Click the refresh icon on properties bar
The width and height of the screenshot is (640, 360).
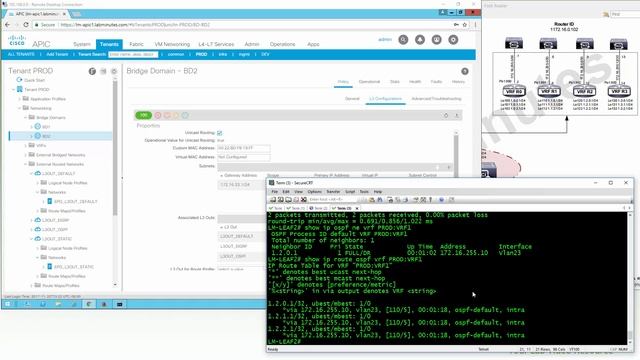(446, 116)
